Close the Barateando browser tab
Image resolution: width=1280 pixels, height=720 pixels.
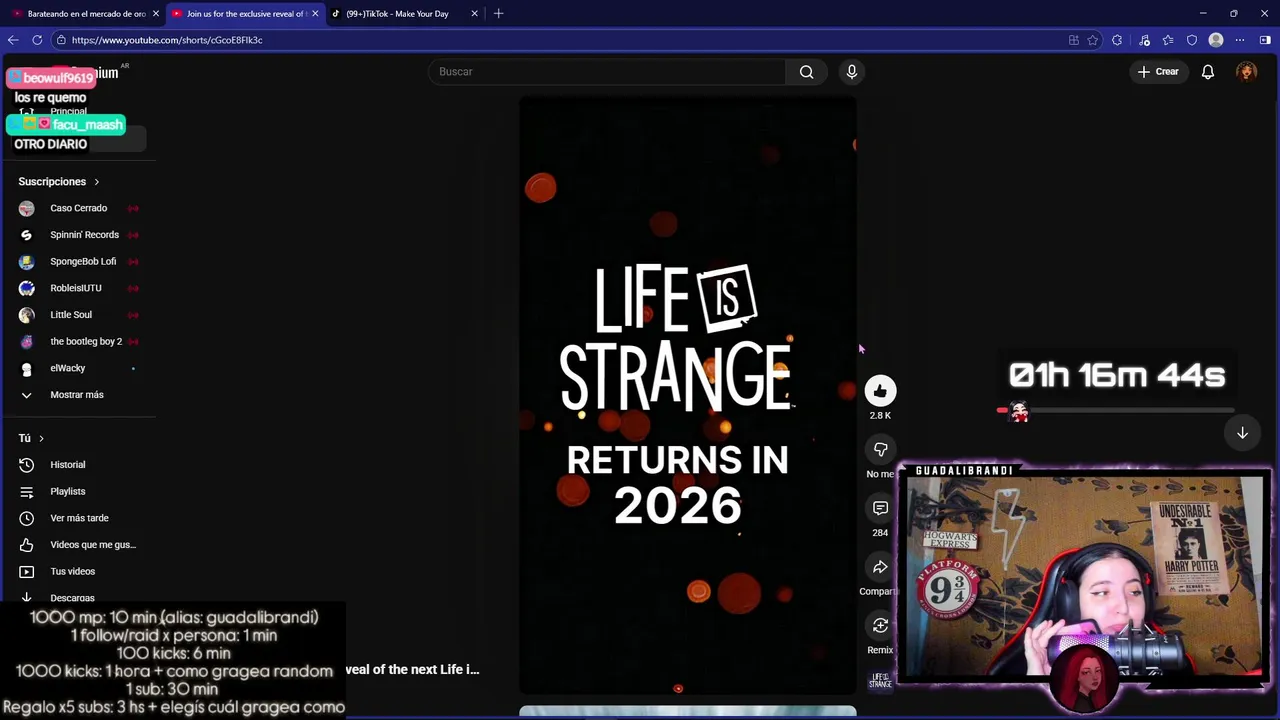[156, 14]
